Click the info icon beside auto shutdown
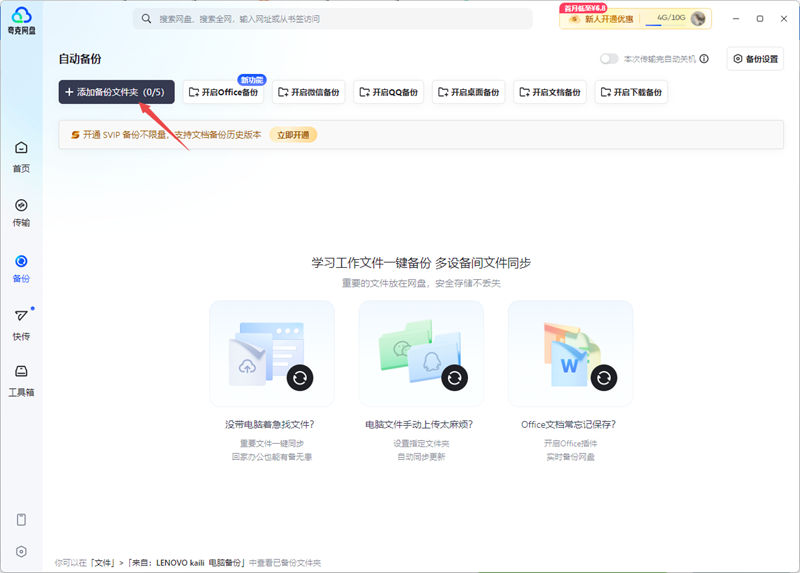The width and height of the screenshot is (800, 573). click(704, 59)
